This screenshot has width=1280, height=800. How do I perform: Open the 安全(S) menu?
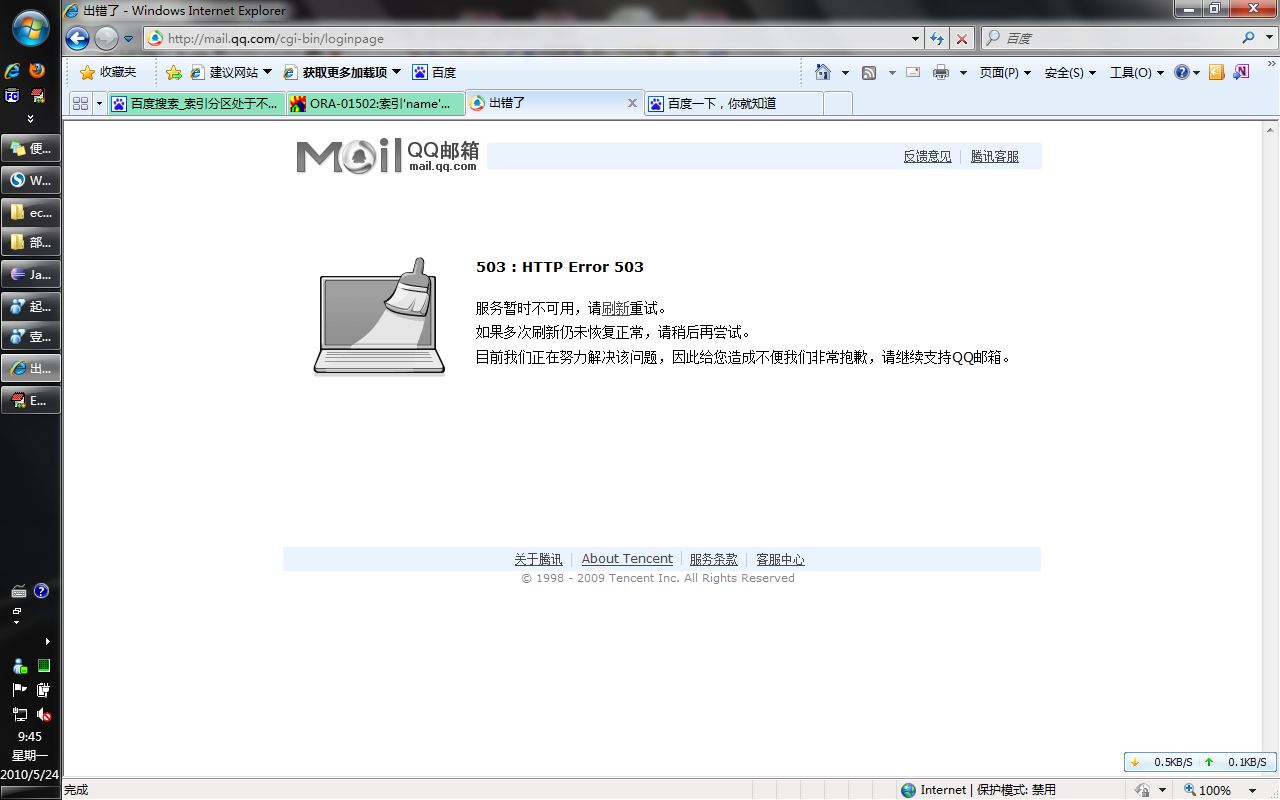(x=1070, y=72)
